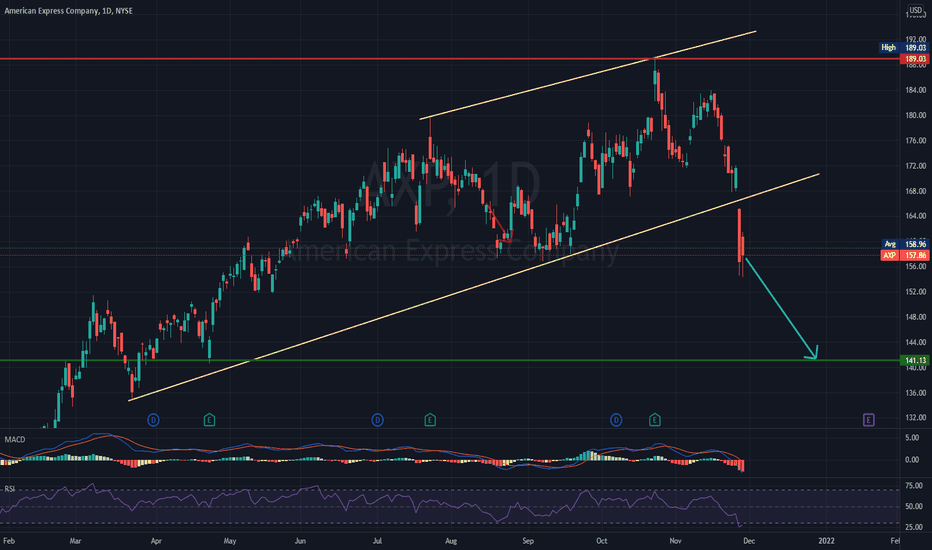Click the RSI 25.00 scale value
This screenshot has width=932, height=550.
tap(914, 527)
